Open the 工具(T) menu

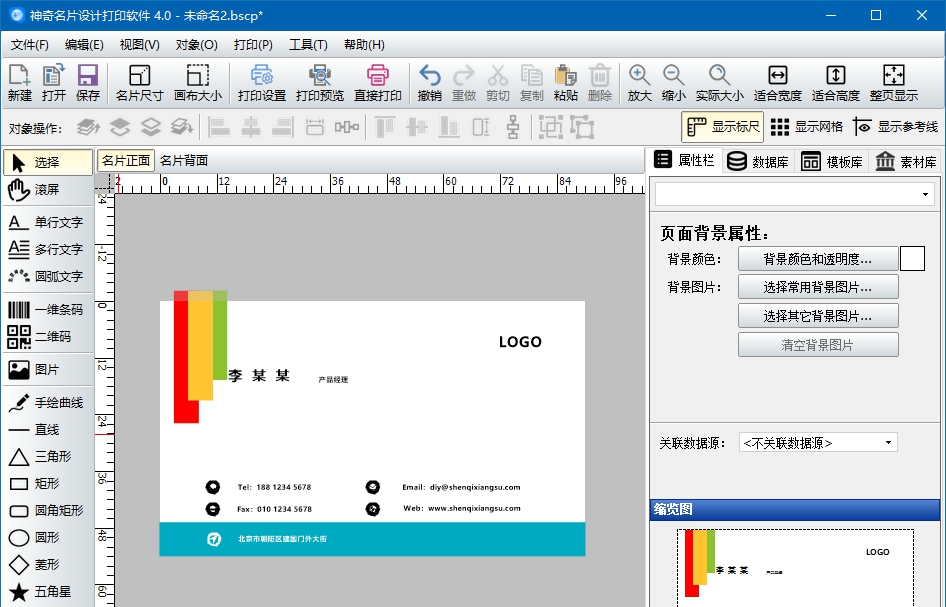coord(306,44)
